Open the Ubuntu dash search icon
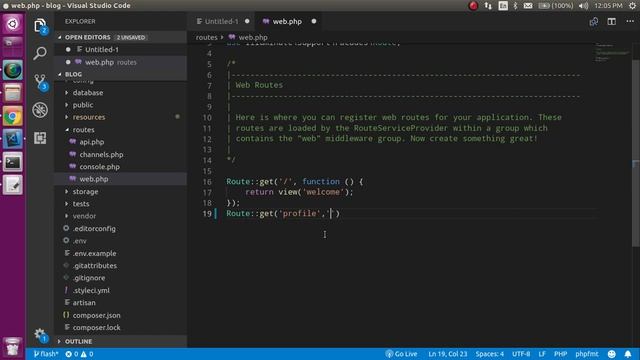Screen dimensions: 640x360 click(13, 24)
